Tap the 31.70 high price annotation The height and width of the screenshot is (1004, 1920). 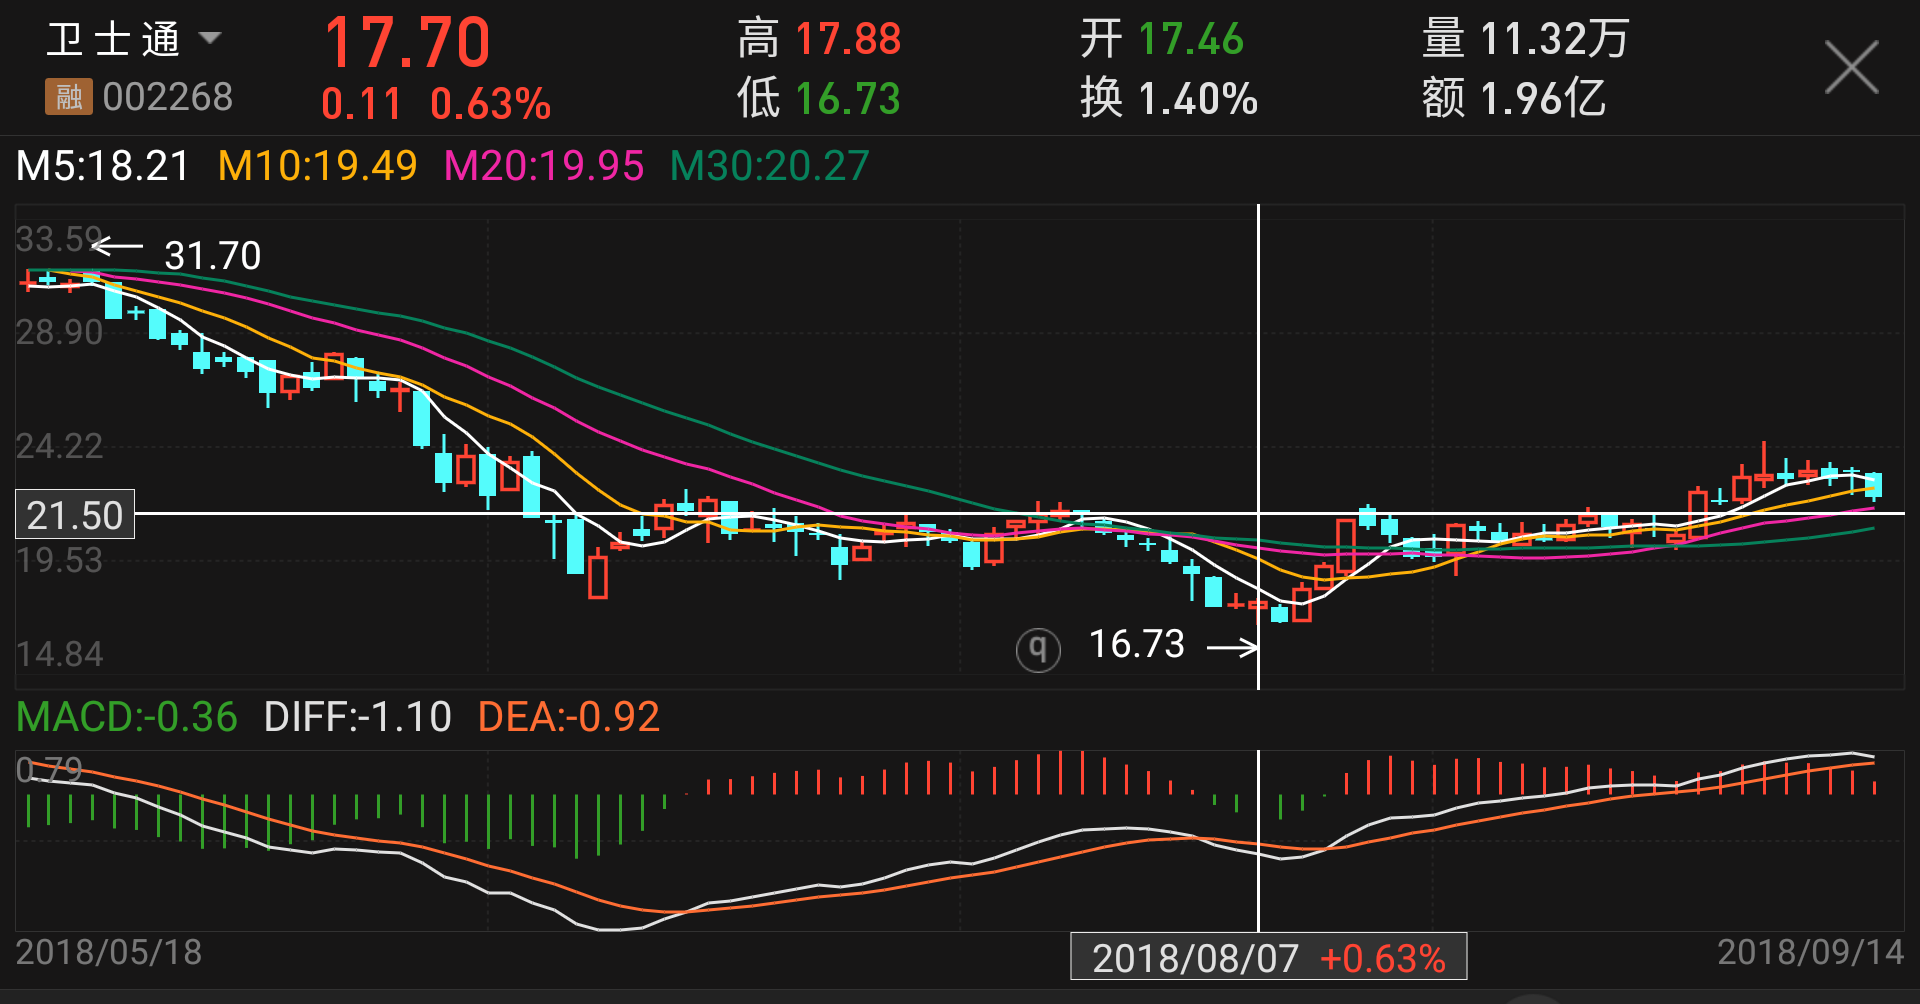coord(213,256)
